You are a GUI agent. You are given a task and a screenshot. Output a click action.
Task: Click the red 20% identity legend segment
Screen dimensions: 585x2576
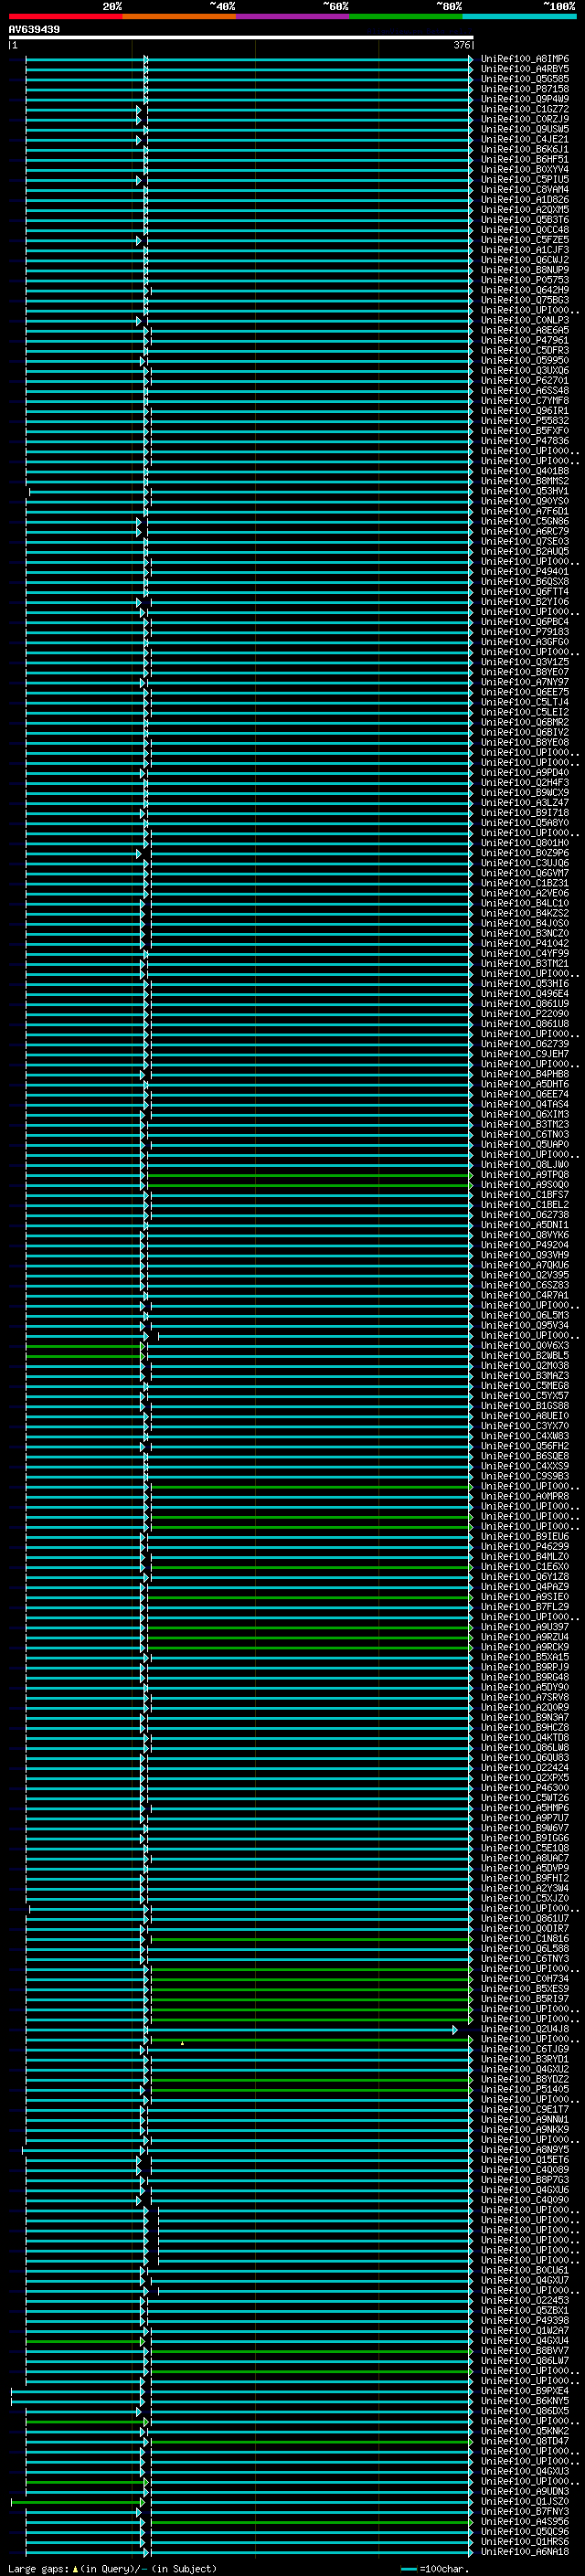tap(65, 16)
